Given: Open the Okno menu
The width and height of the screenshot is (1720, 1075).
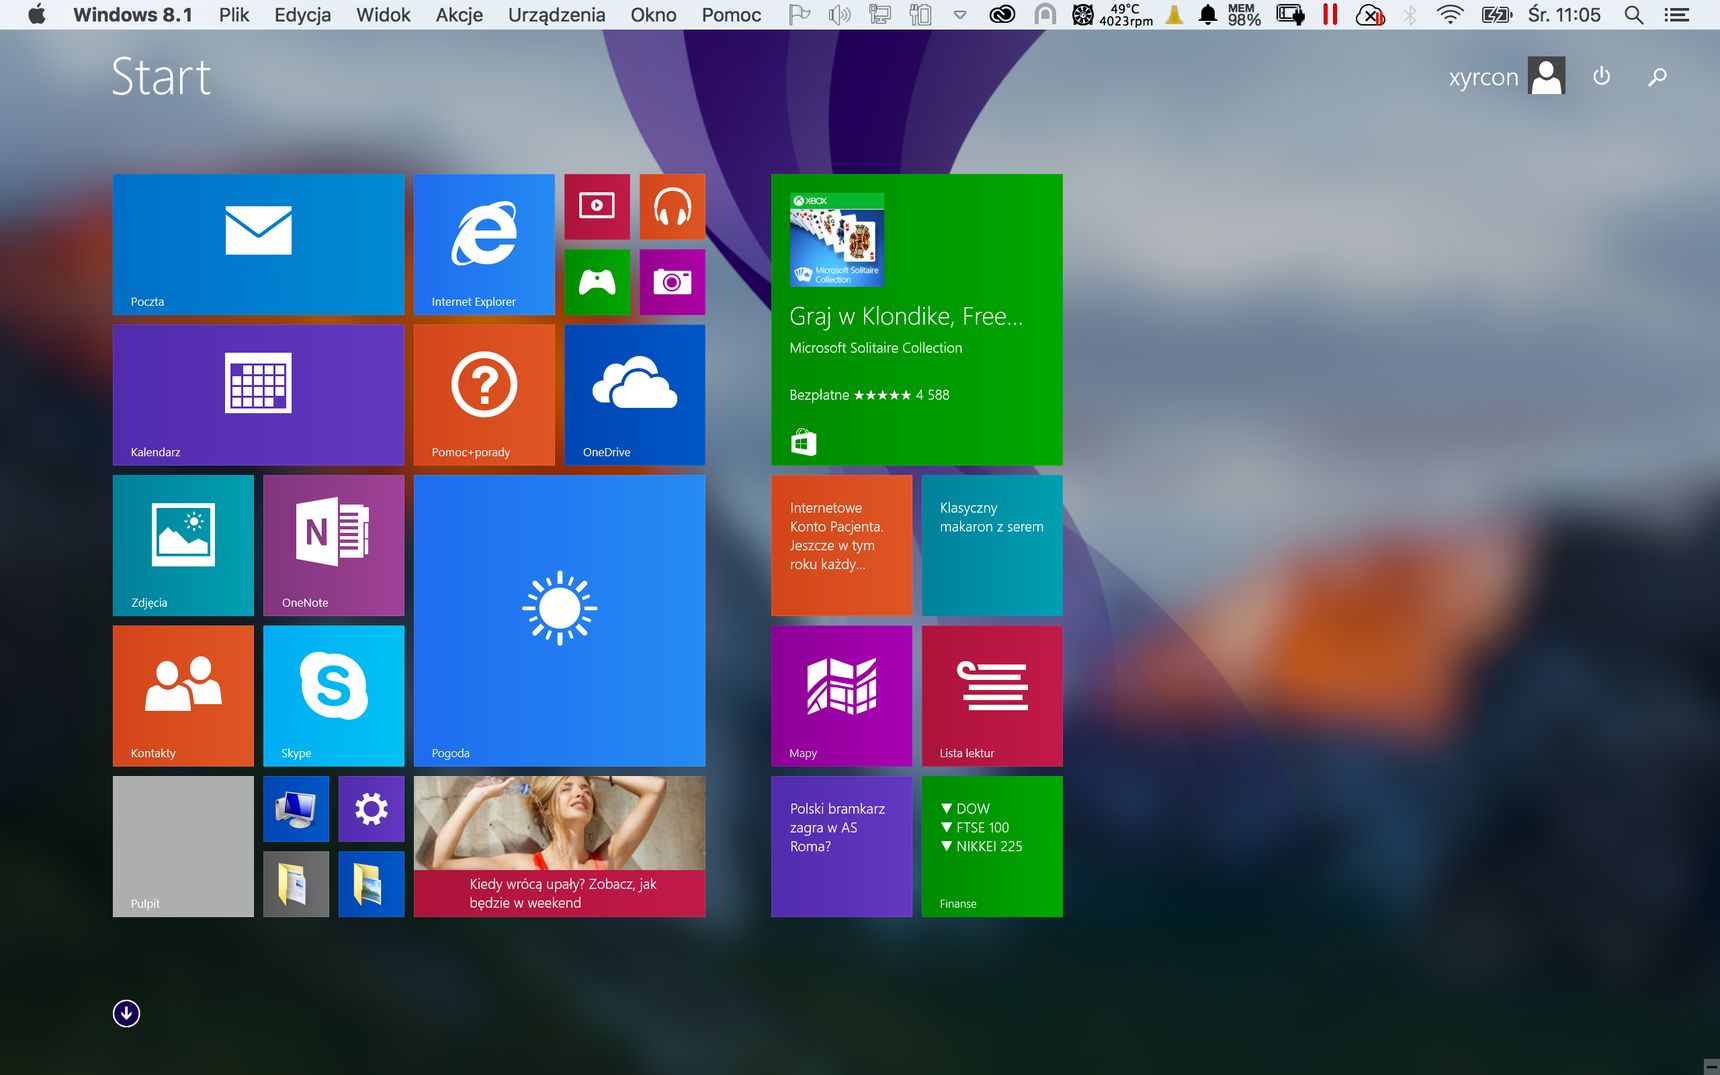Looking at the screenshot, I should (653, 15).
